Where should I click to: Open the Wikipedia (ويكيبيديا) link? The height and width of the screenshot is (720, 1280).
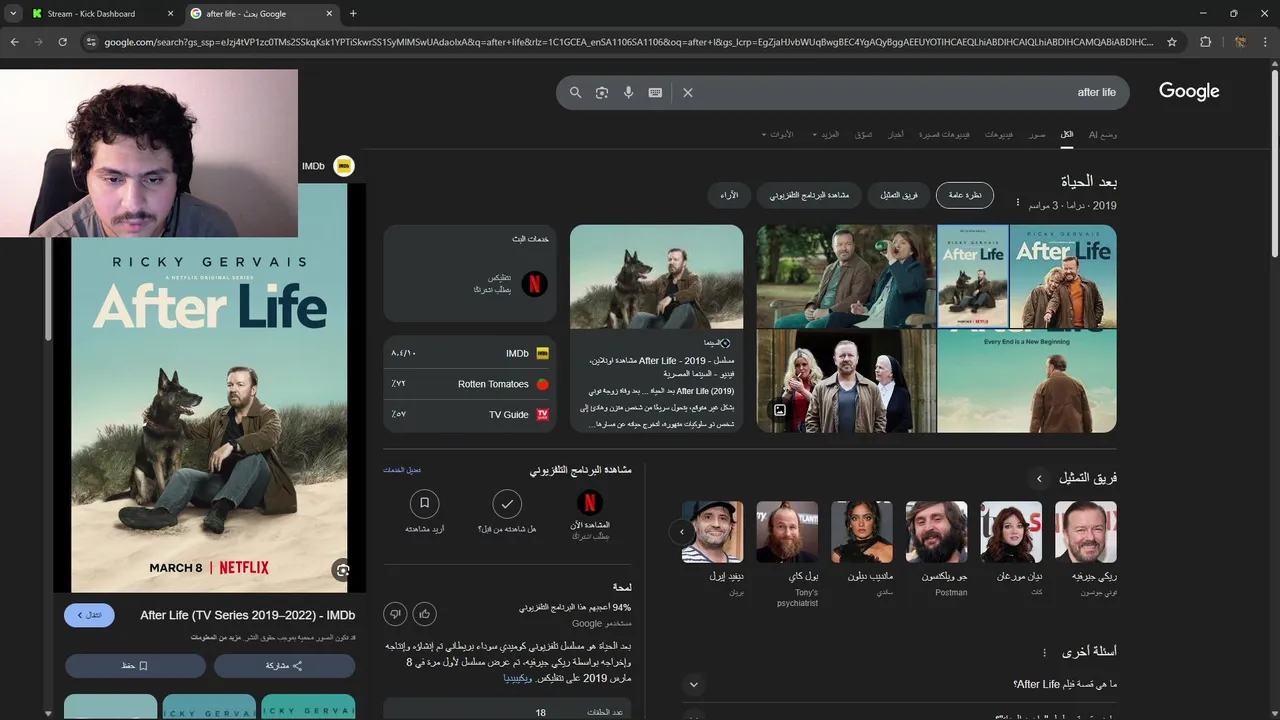[x=519, y=678]
